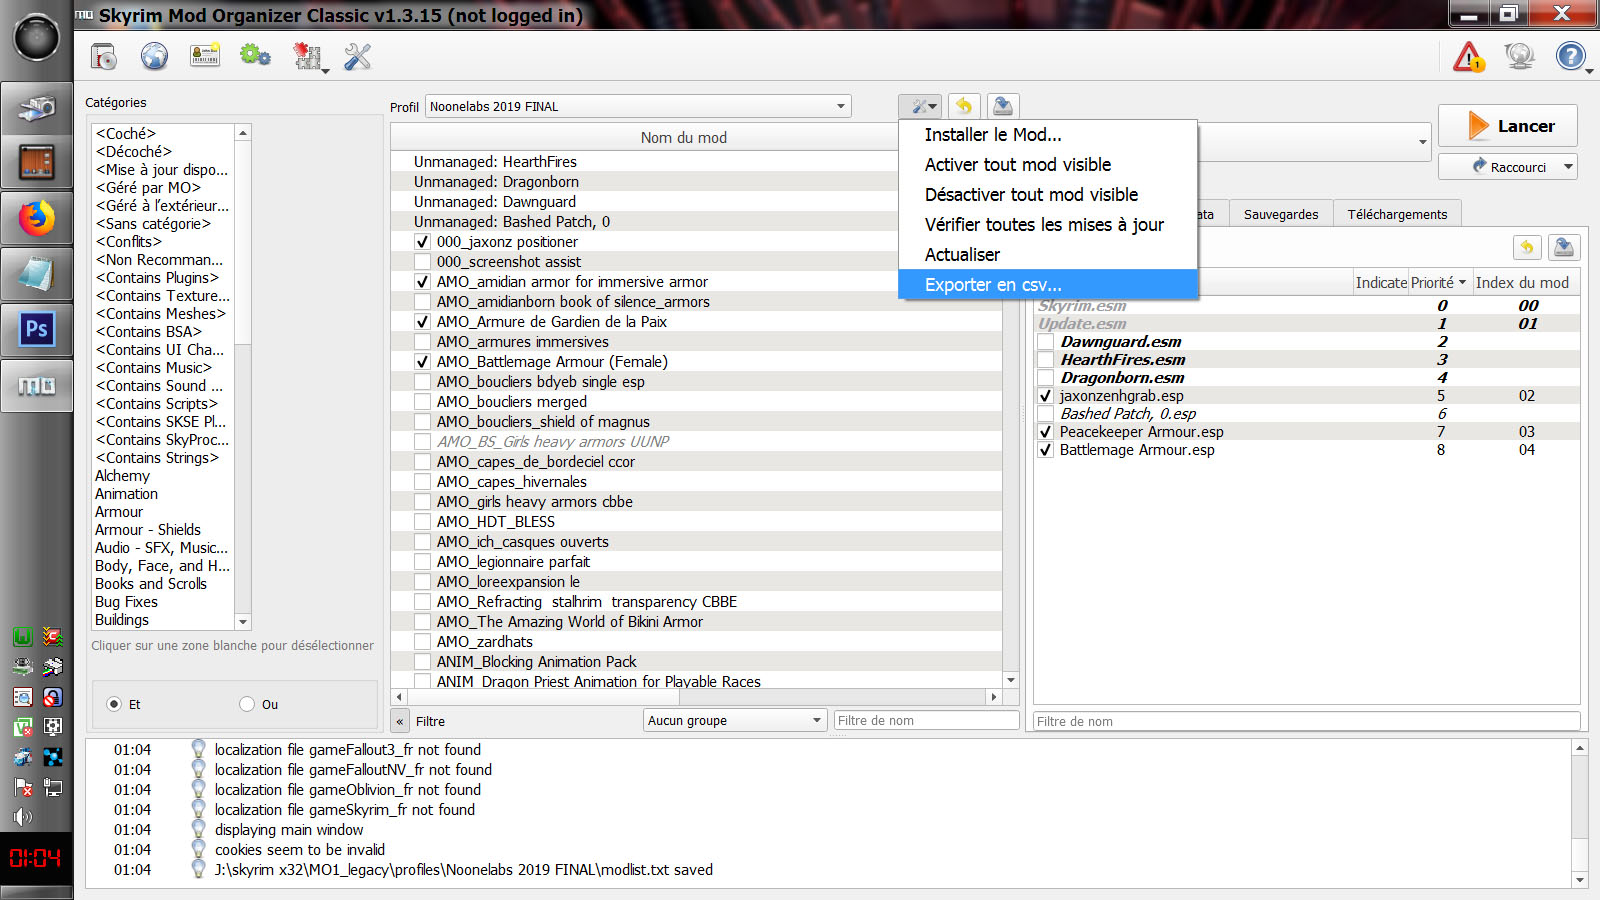
Task: Switch to the Sauvegardes tab
Action: click(x=1281, y=214)
